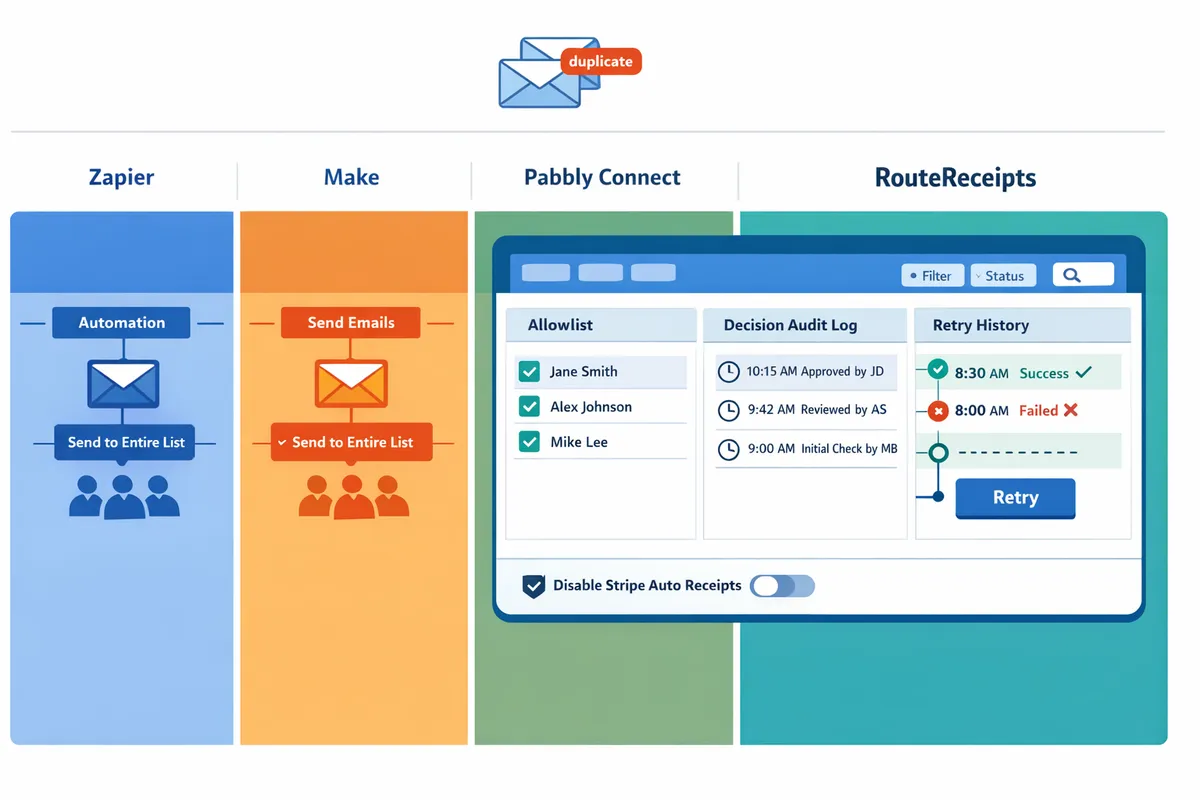Click the orange envelope under Send Emails
The width and height of the screenshot is (1200, 800).
click(x=351, y=384)
